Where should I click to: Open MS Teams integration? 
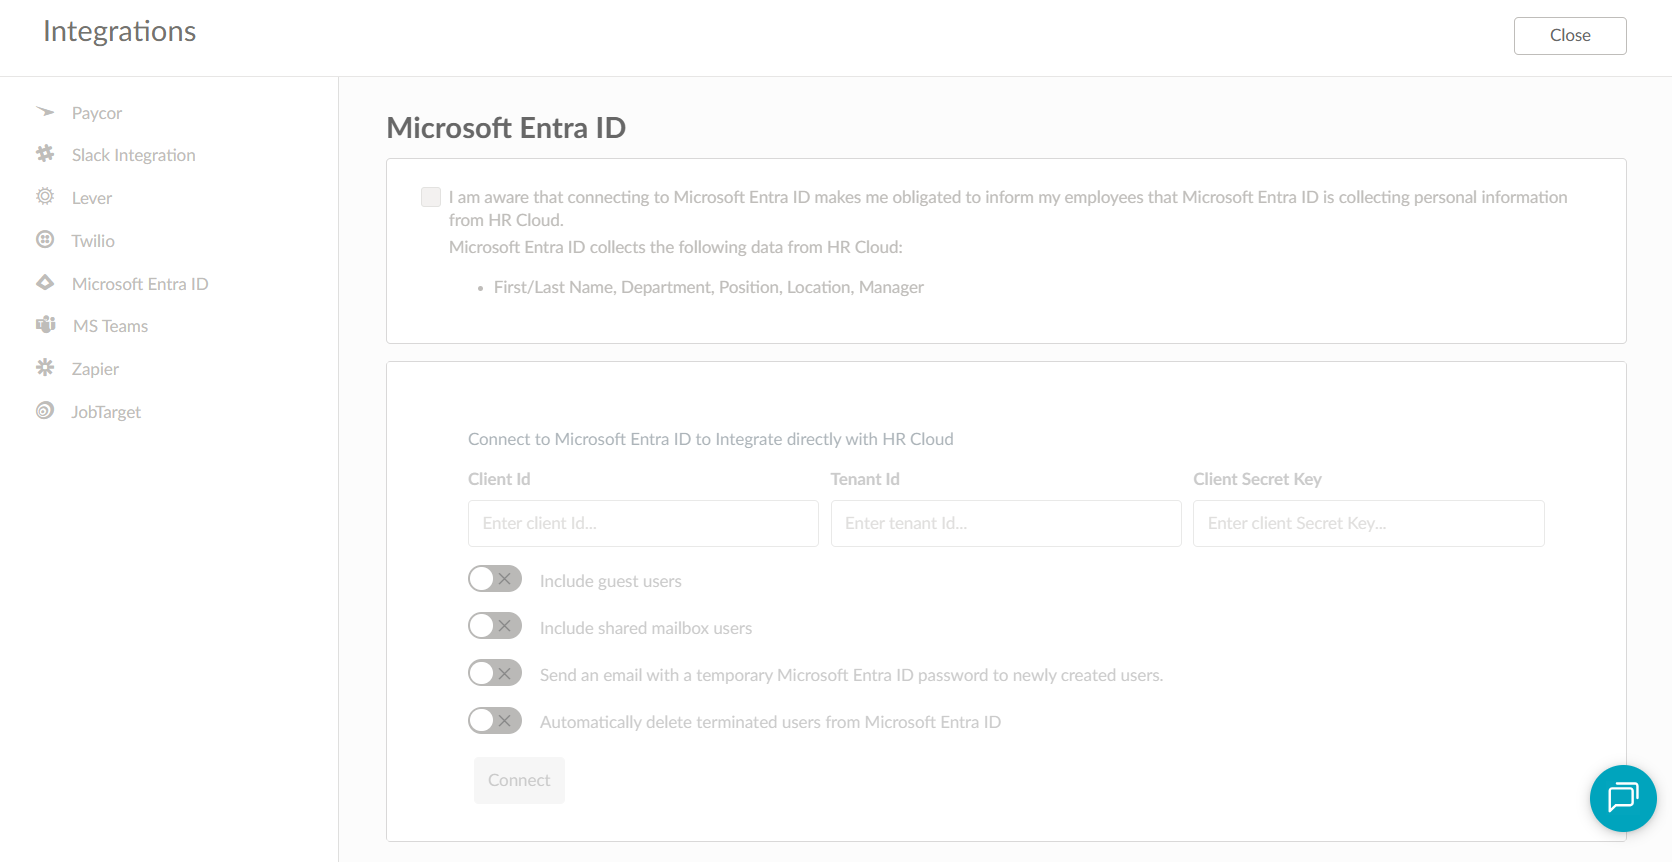tap(110, 326)
